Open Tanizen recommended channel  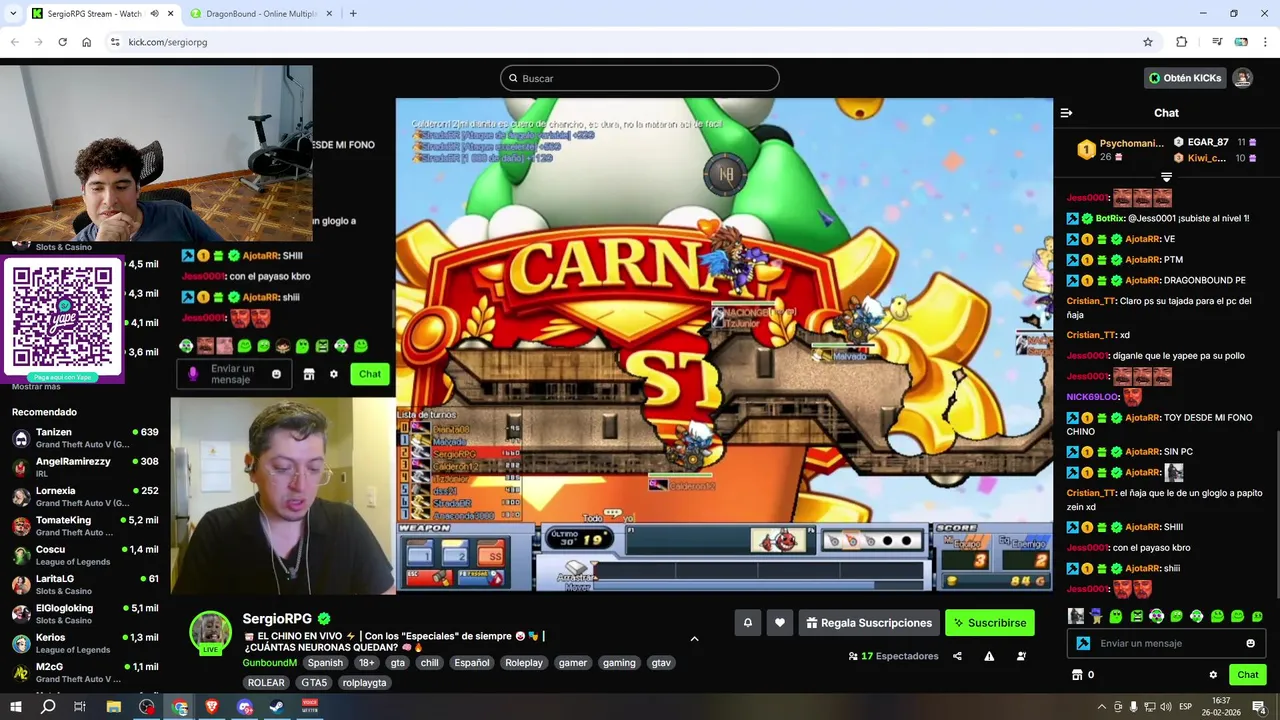click(x=85, y=438)
